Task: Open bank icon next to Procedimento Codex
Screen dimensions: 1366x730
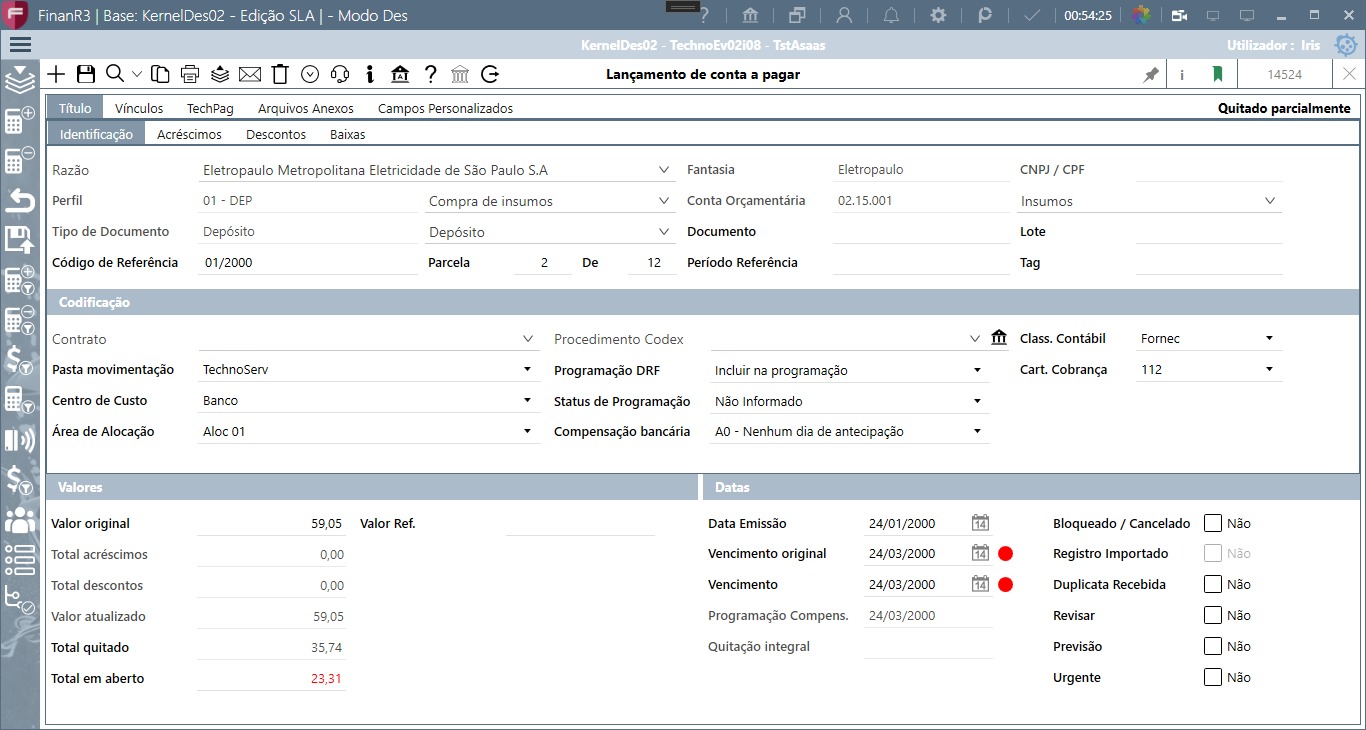Action: pyautogui.click(x=999, y=339)
